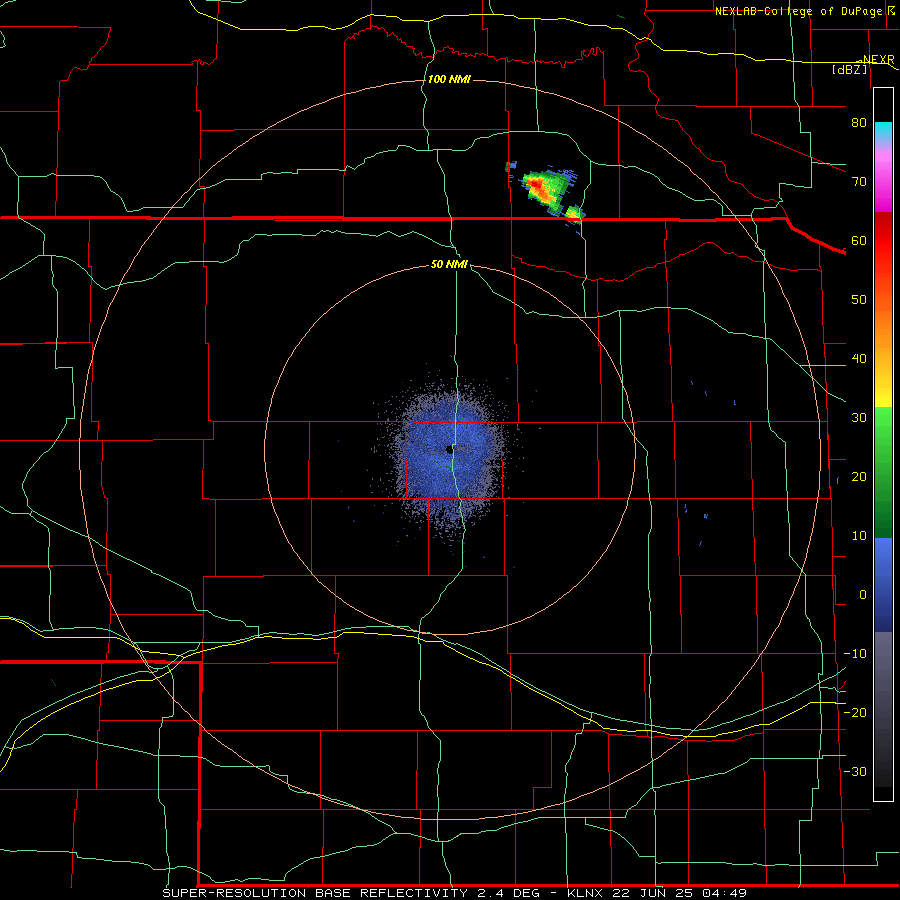Click the 80 value on the dBZ scale
Viewport: 900px width, 900px height.
[x=859, y=122]
